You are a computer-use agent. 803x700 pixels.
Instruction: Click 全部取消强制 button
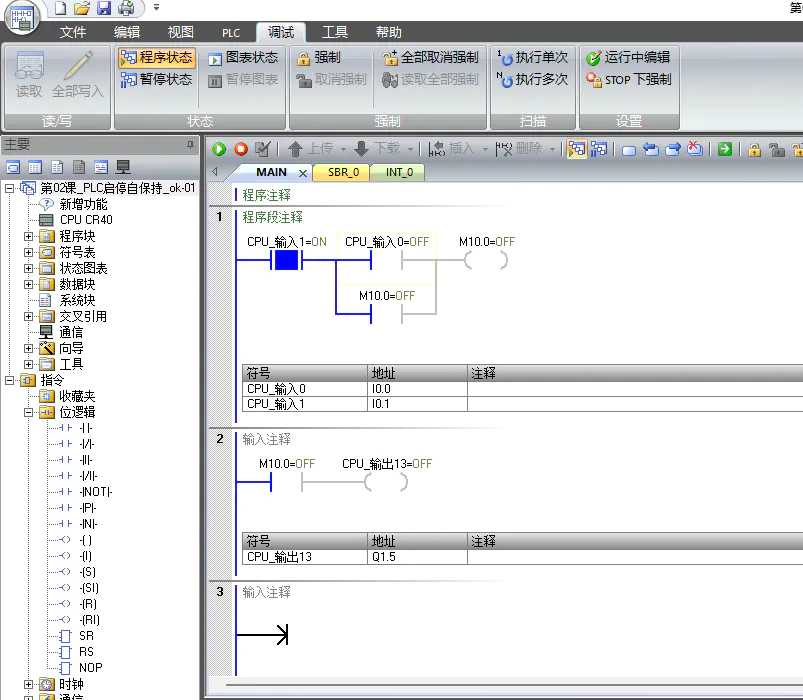(x=431, y=57)
